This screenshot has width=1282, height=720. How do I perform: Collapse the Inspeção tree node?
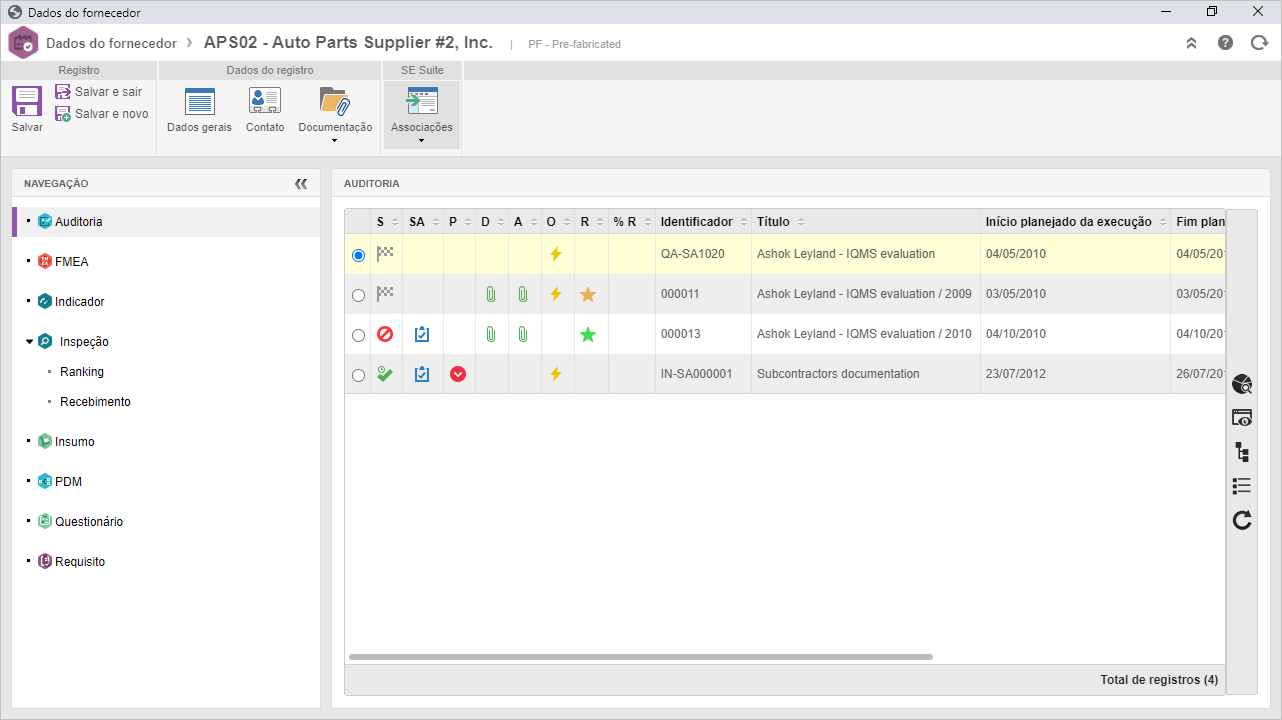click(30, 342)
